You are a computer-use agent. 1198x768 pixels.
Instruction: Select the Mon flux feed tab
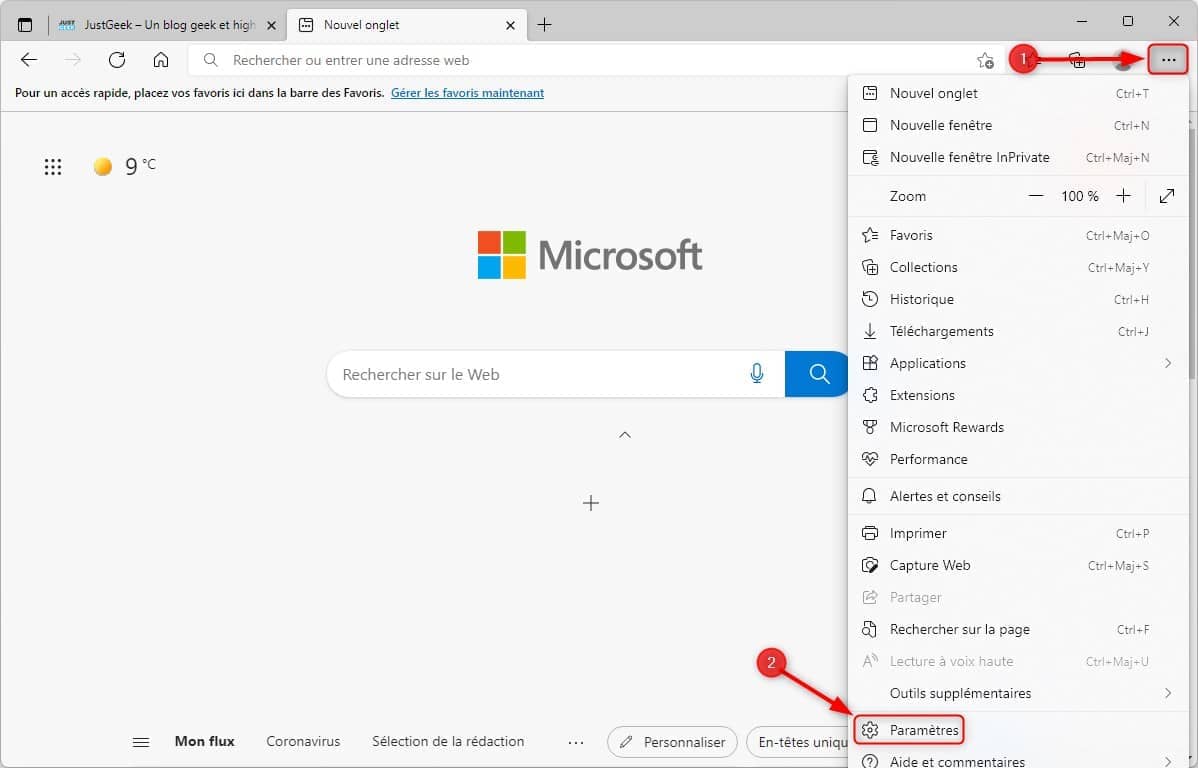[205, 741]
